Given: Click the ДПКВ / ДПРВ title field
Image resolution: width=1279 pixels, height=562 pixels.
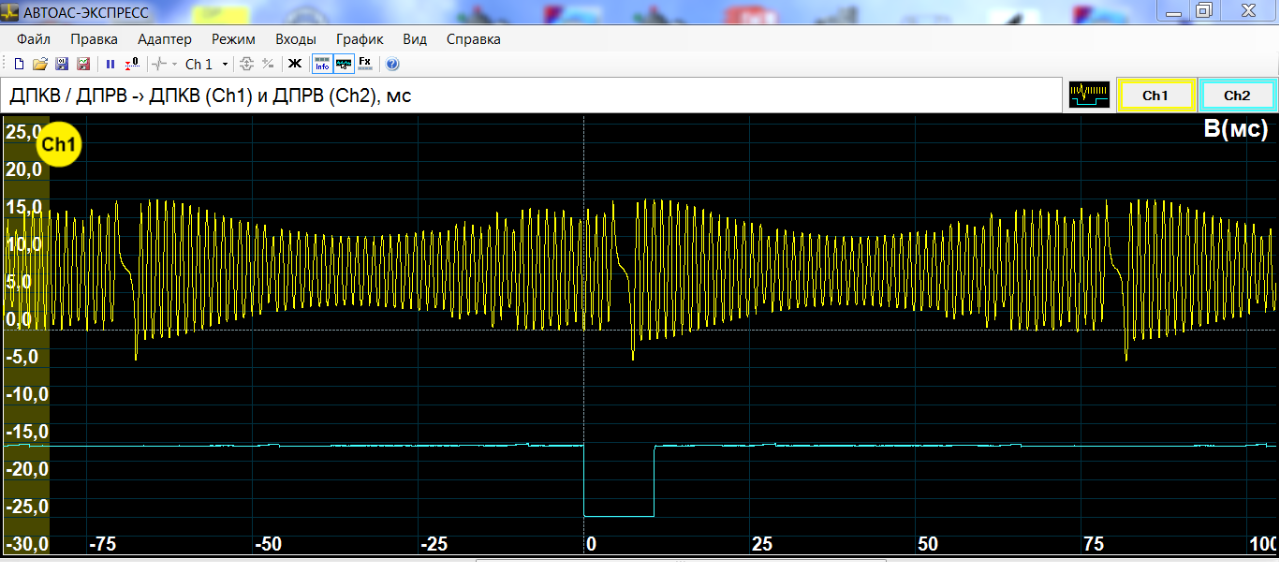Looking at the screenshot, I should point(530,96).
